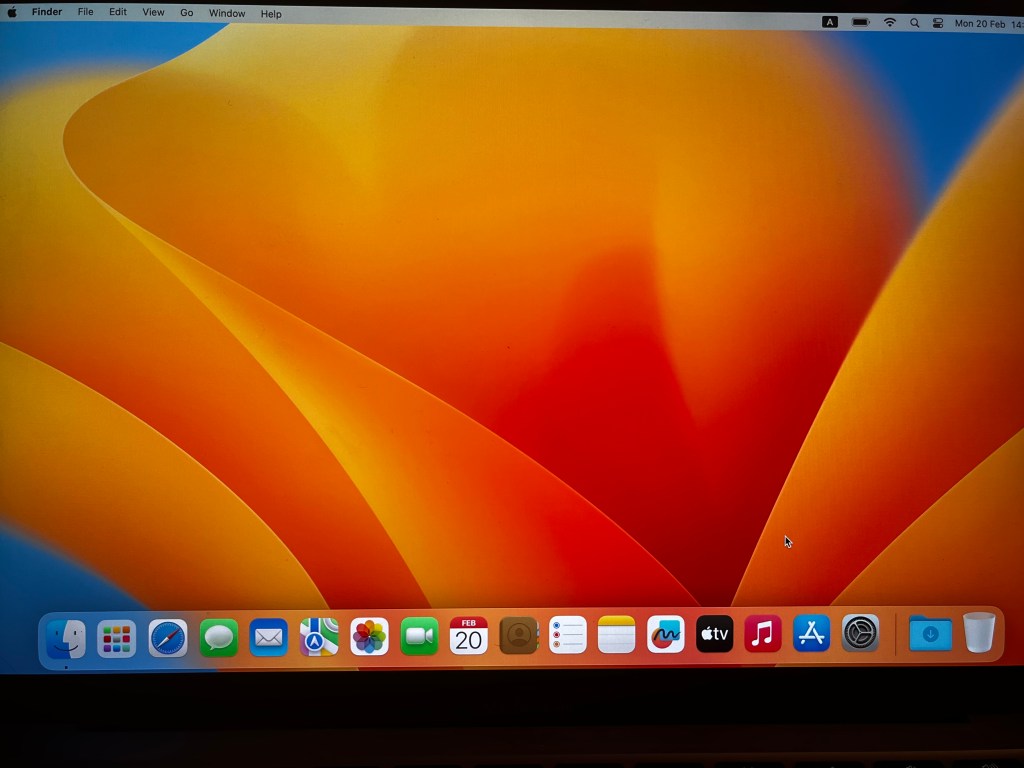
Task: Launch Safari from the Dock
Action: tap(168, 638)
